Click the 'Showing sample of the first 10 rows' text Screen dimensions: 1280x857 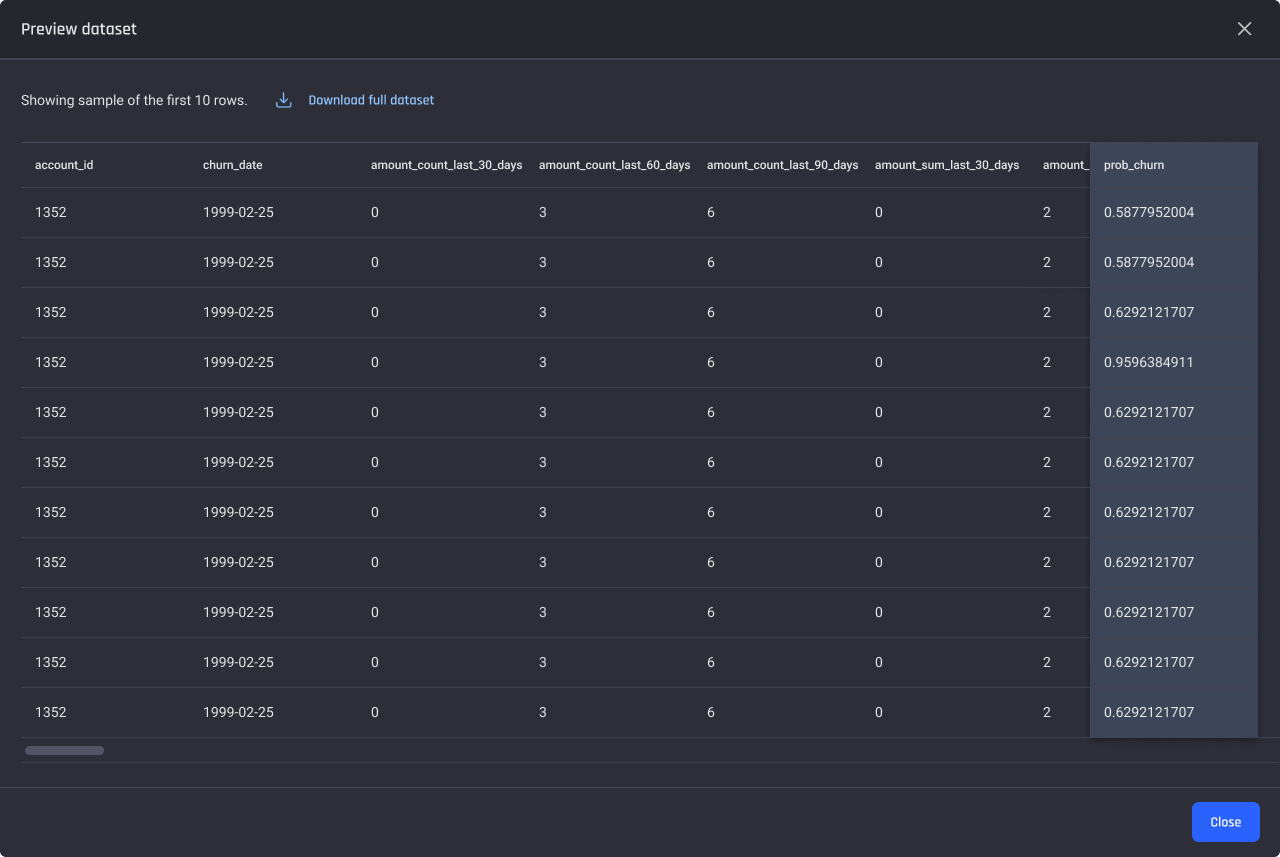click(x=134, y=100)
